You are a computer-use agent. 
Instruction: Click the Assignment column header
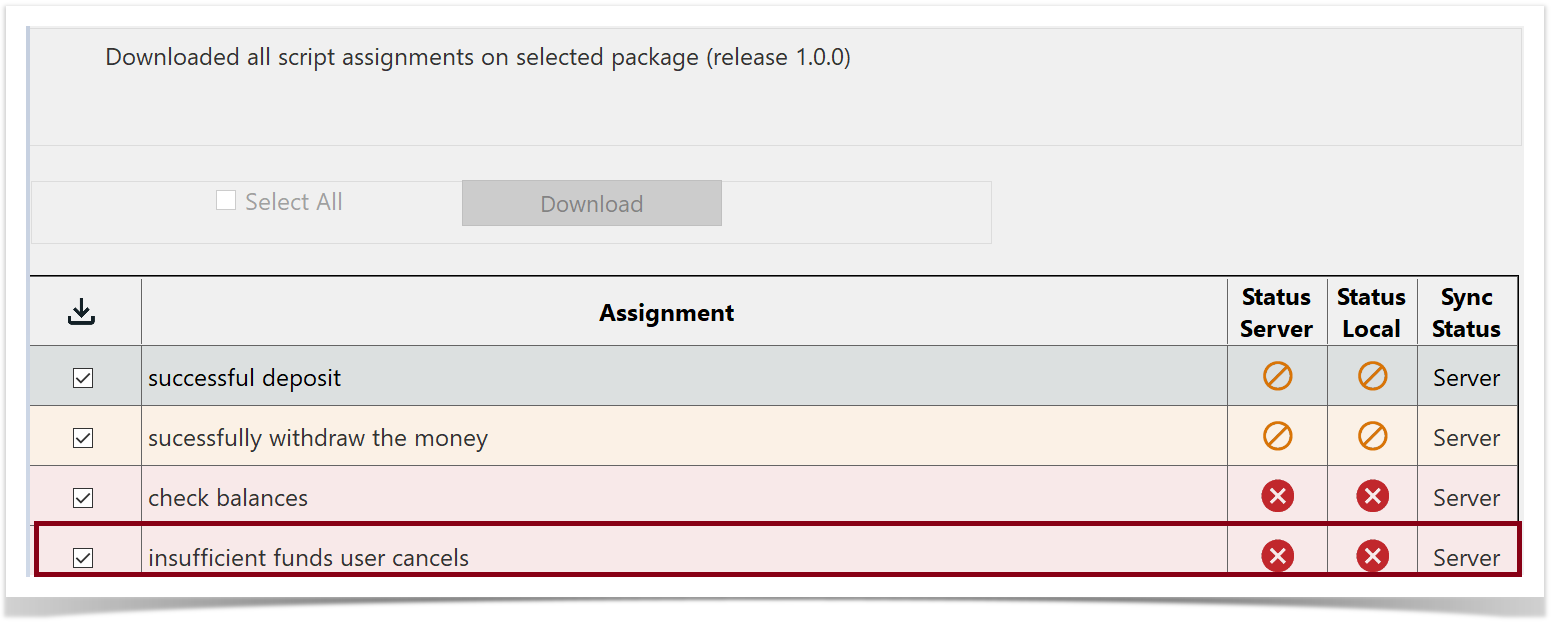667,313
